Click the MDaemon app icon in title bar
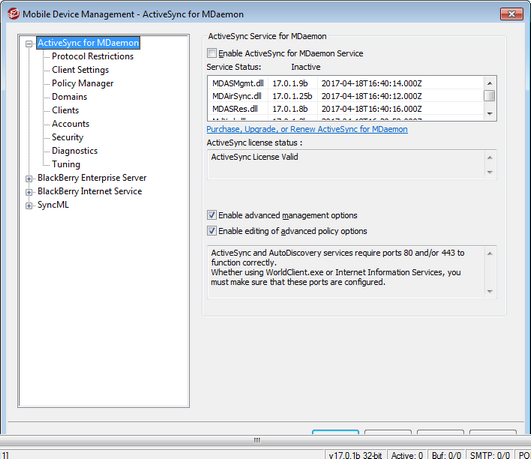 click(13, 14)
